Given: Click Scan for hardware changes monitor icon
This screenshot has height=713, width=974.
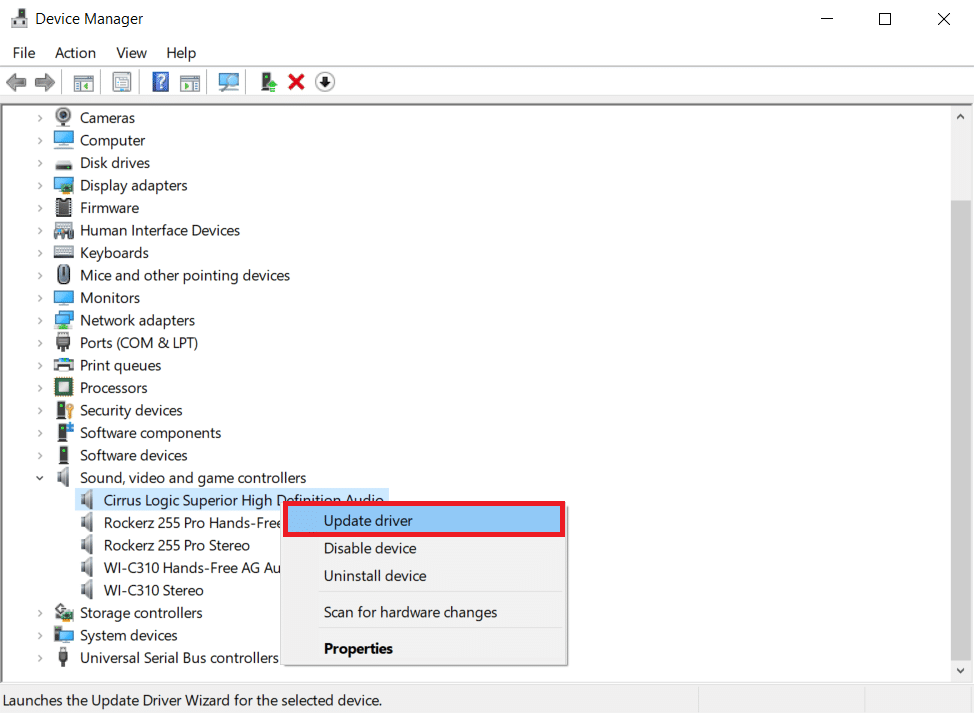Looking at the screenshot, I should pos(229,82).
